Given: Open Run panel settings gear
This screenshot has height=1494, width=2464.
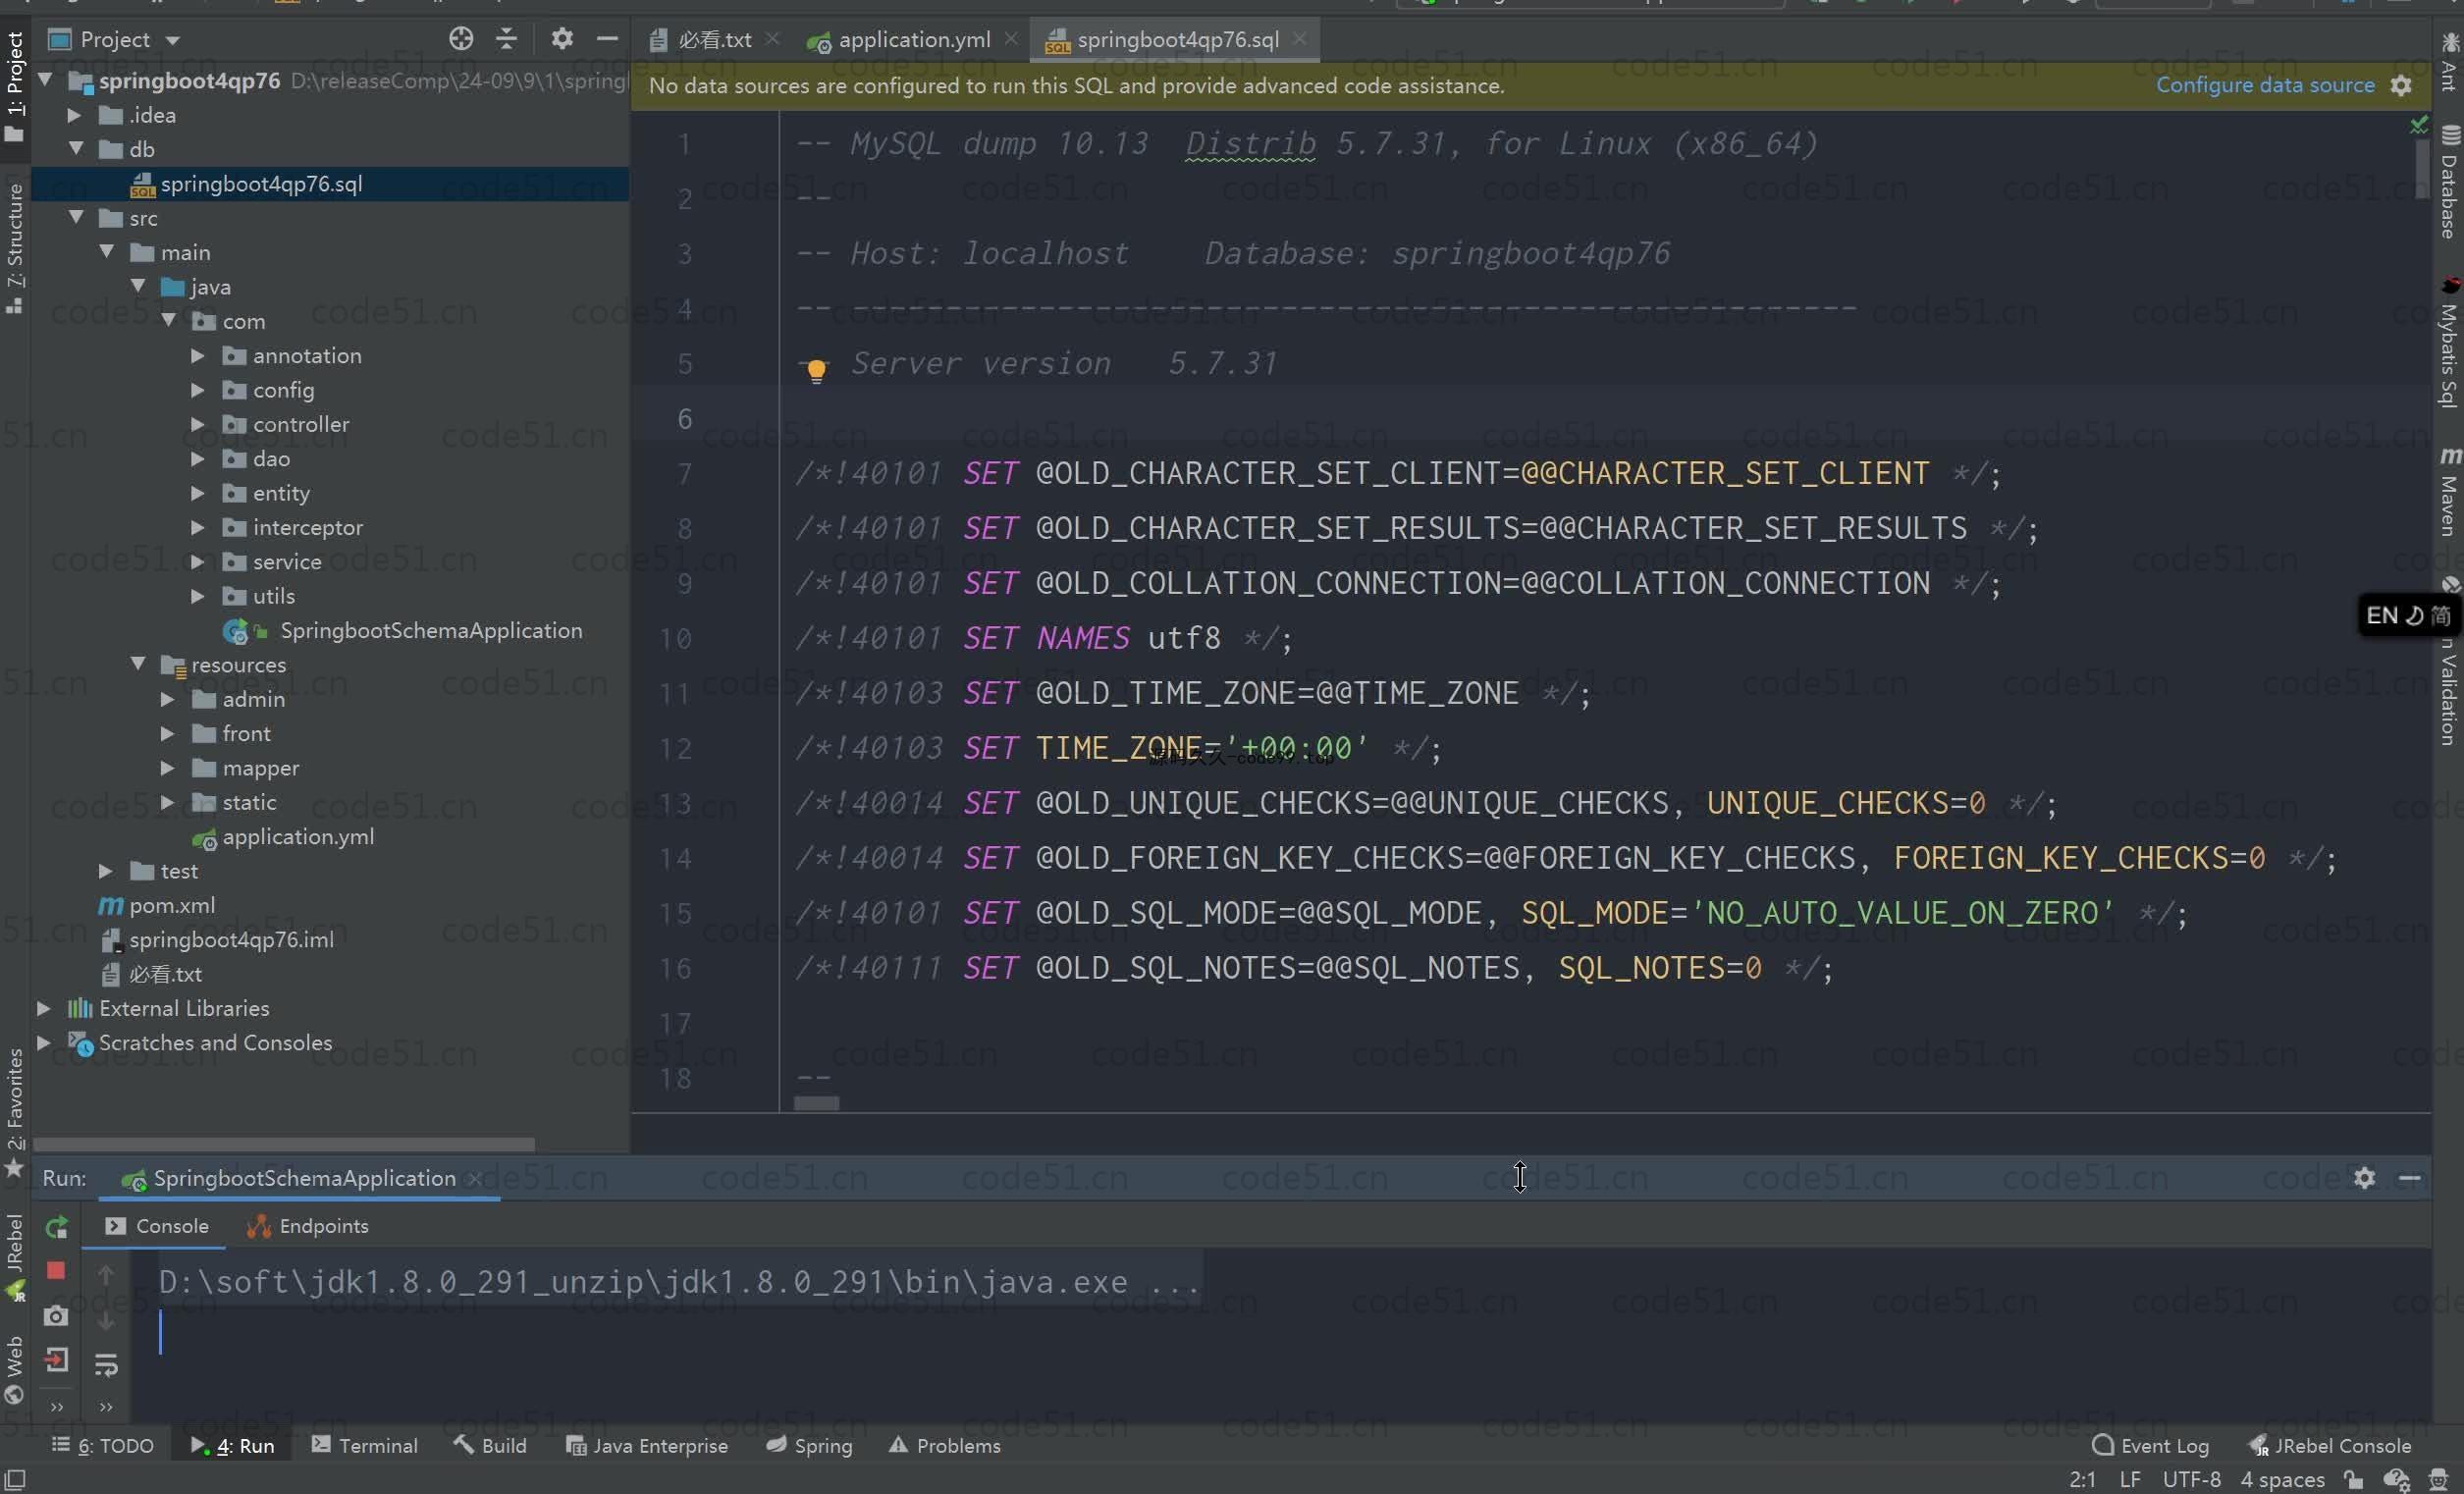Looking at the screenshot, I should click(2364, 1178).
